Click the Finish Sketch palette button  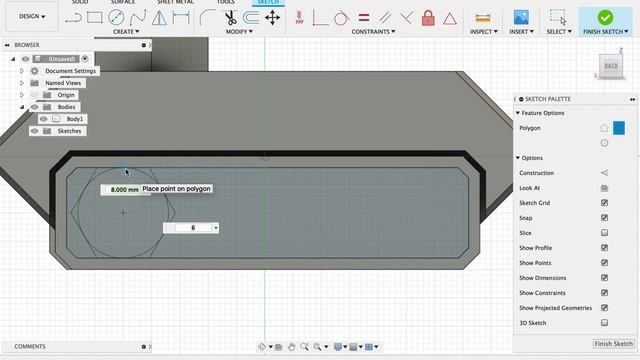[613, 344]
